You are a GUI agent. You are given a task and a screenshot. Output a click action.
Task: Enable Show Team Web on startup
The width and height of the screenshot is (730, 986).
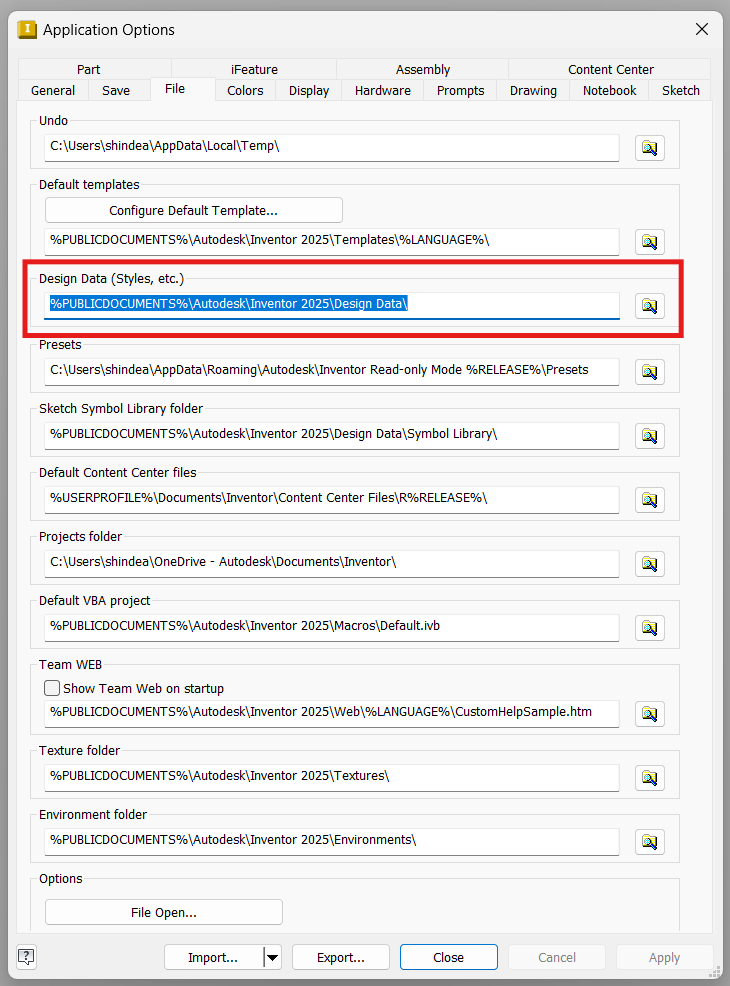point(51,688)
